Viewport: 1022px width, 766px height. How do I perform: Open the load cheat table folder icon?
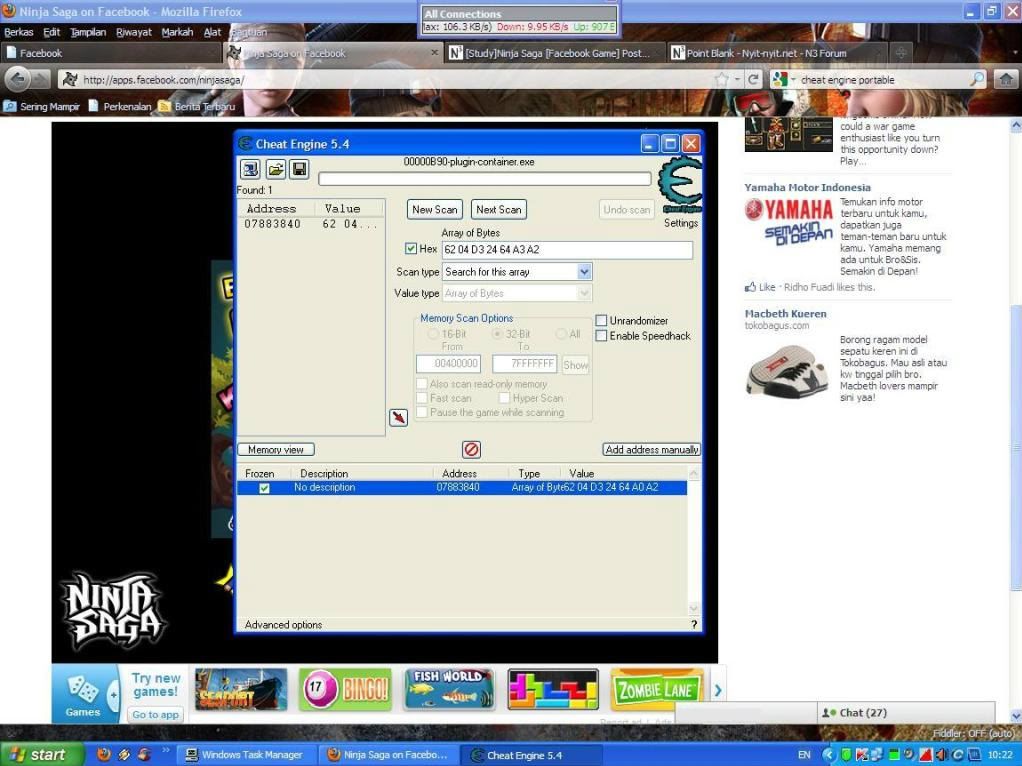[x=275, y=169]
